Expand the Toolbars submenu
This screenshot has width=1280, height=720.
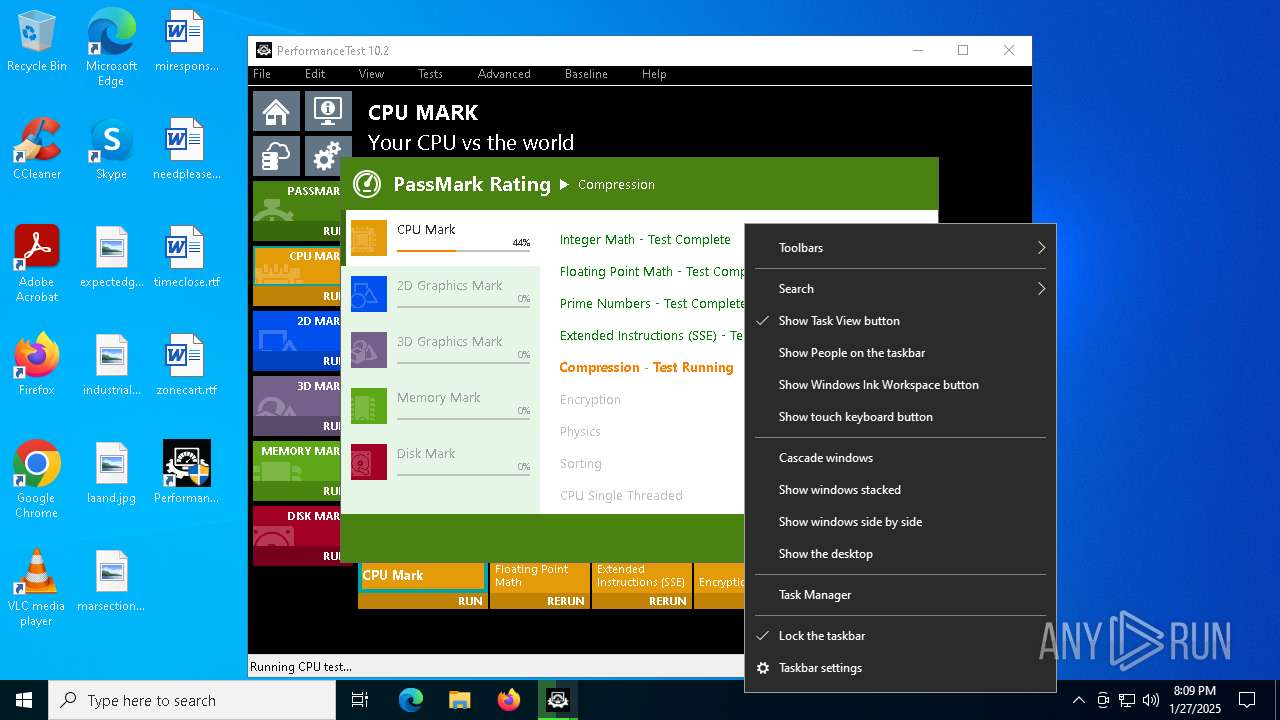[900, 248]
